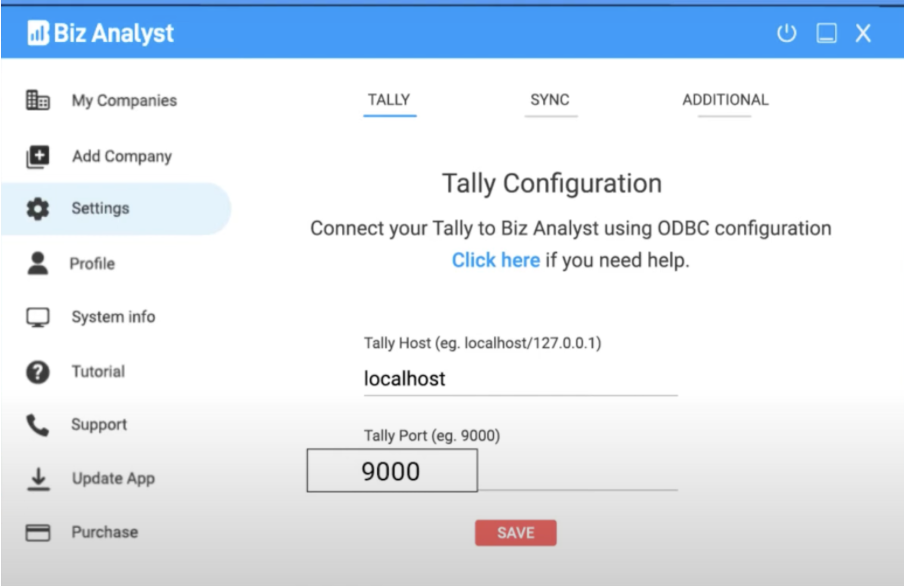Viewport: 904px width, 586px height.
Task: Focus the Tally Host field showing localhost
Action: 521,379
